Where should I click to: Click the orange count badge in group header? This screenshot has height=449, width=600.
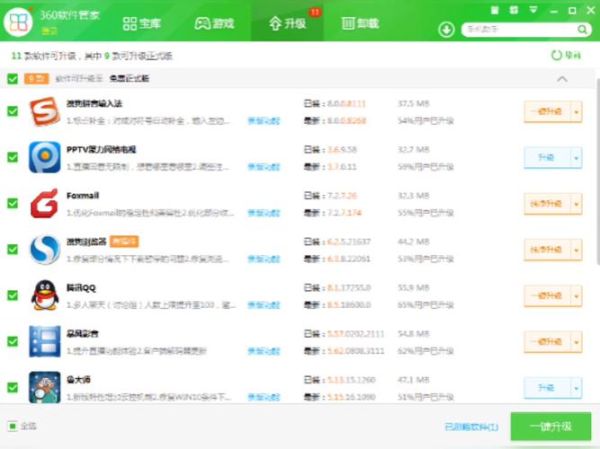36,79
